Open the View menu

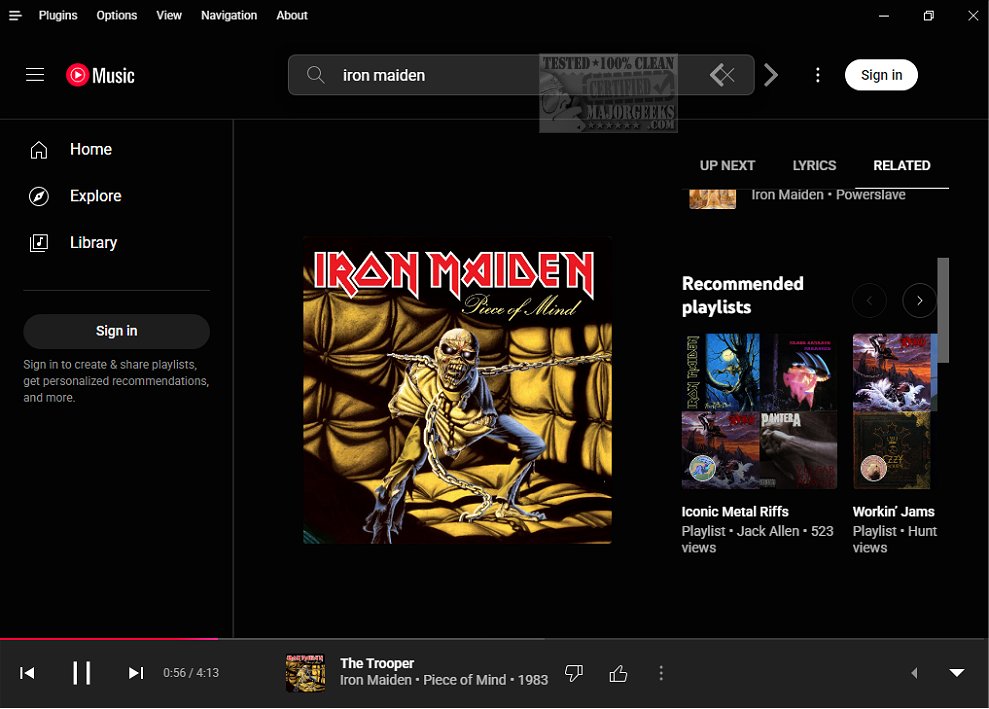click(x=169, y=15)
